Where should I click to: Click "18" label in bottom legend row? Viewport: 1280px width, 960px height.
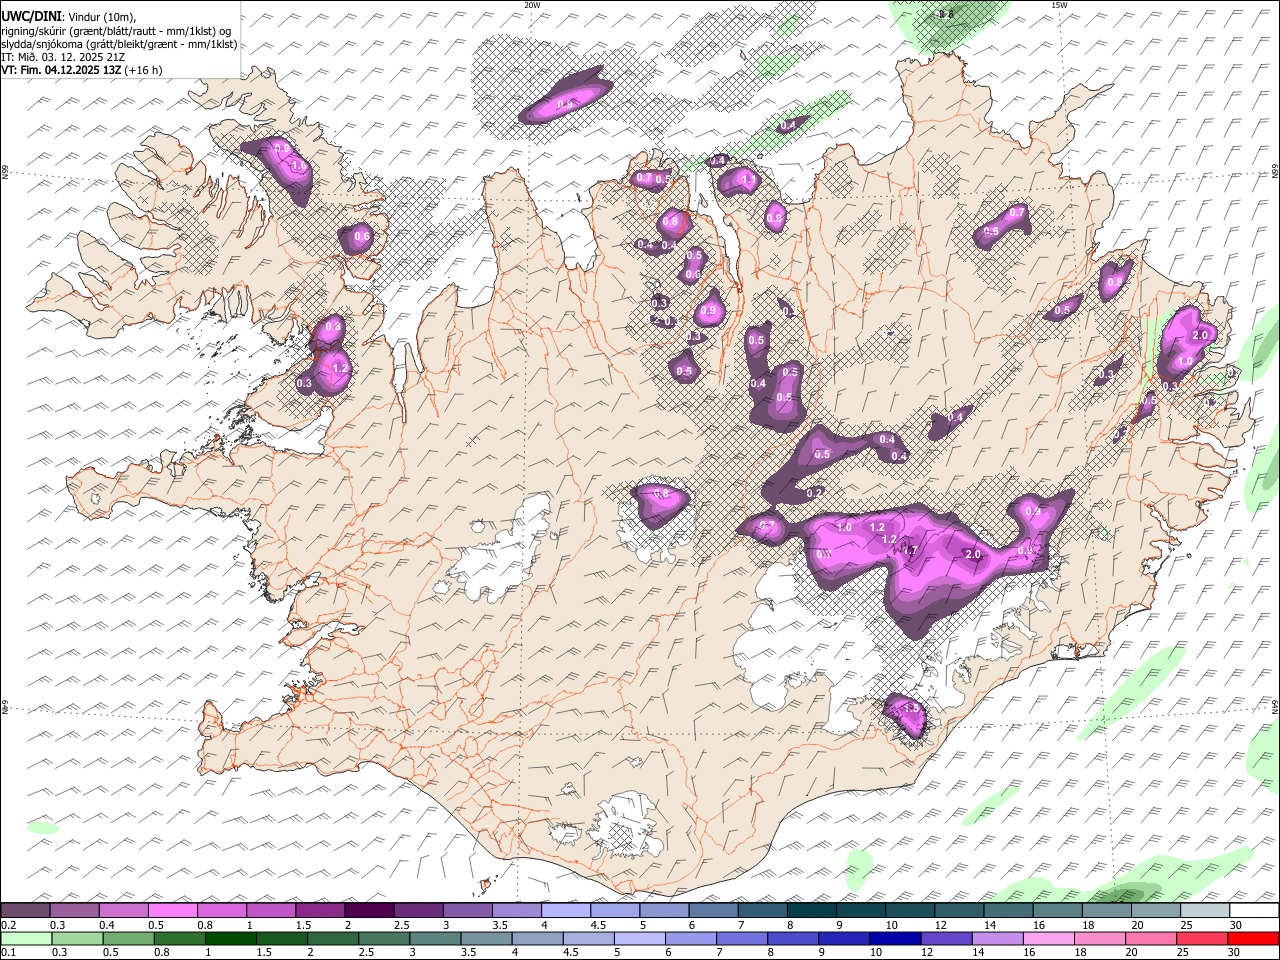(1081, 953)
